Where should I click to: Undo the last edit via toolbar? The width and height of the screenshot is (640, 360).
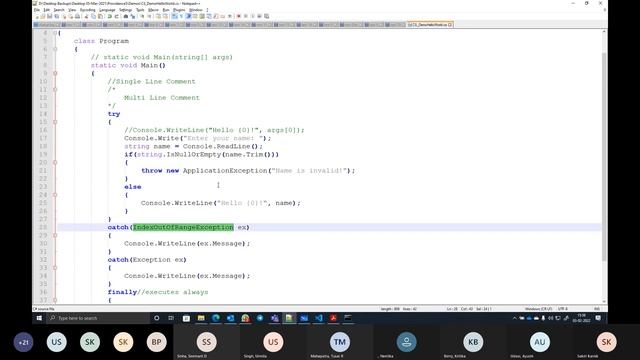[x=109, y=16]
